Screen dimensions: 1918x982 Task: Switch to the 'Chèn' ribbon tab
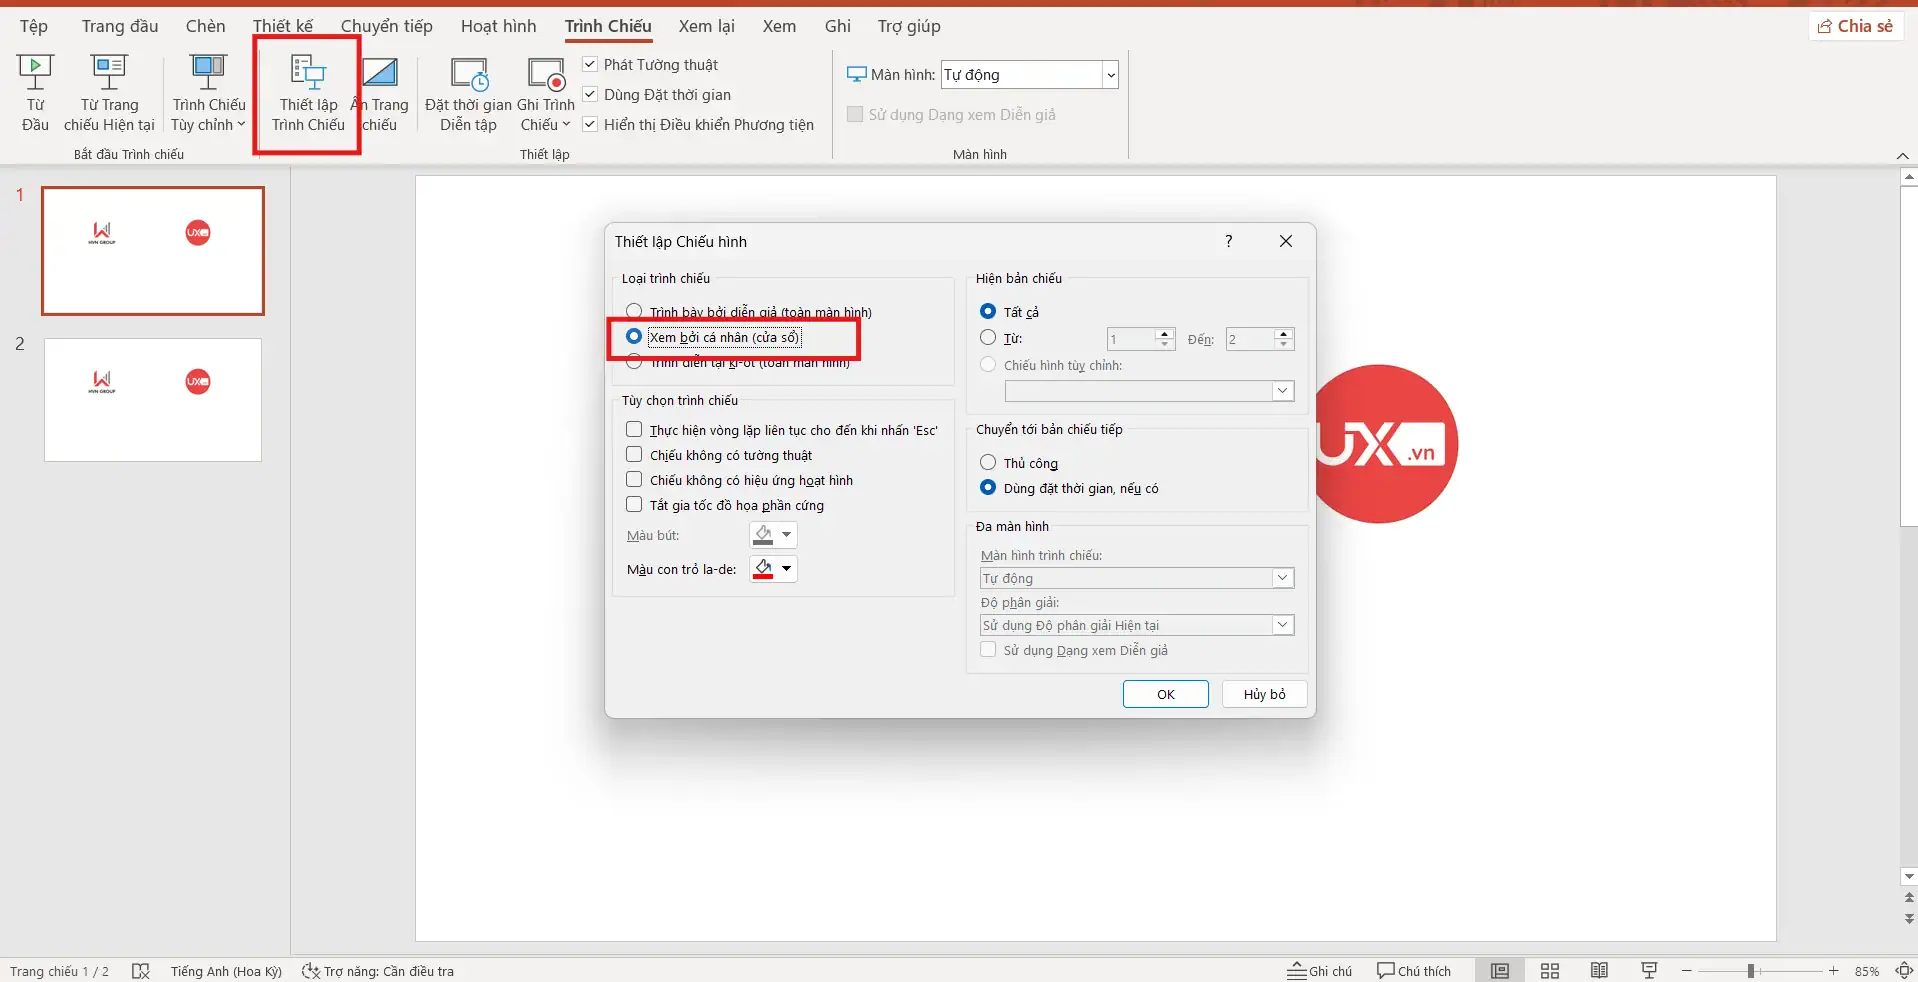(x=204, y=26)
